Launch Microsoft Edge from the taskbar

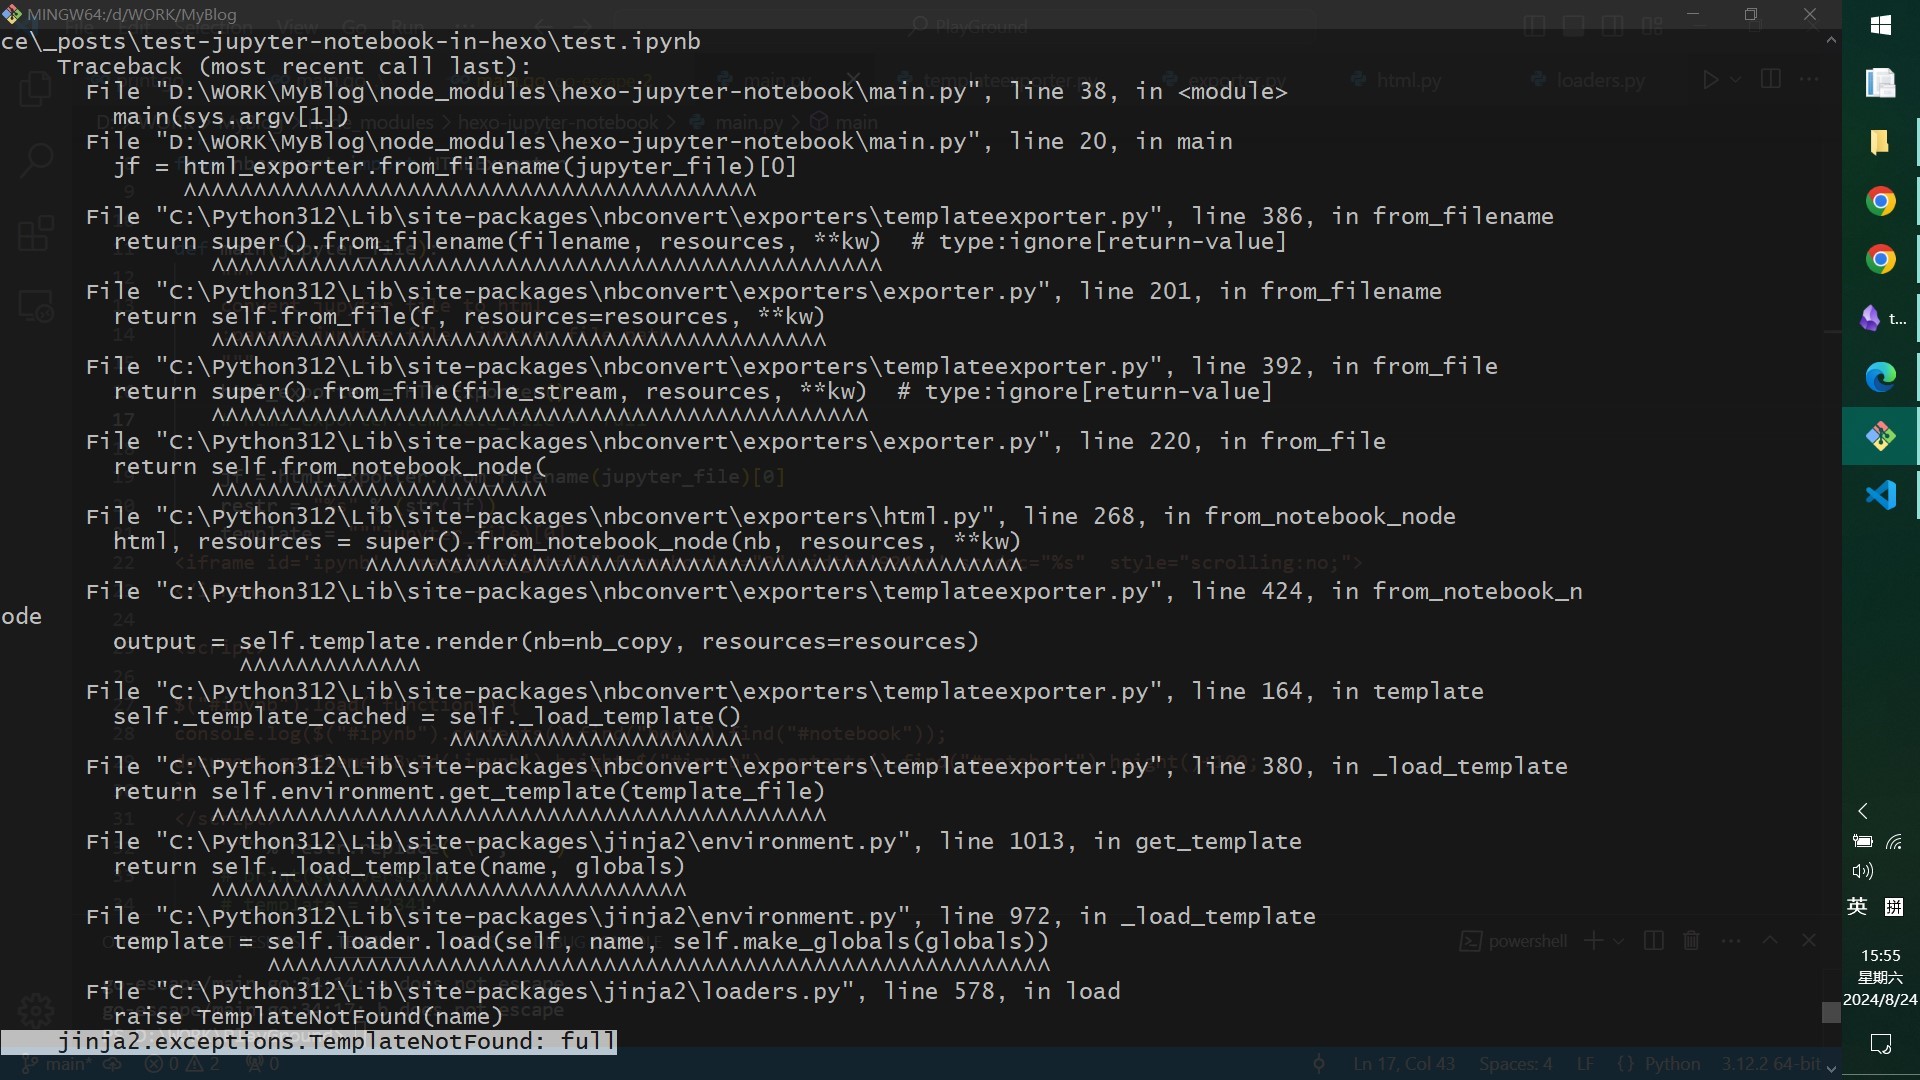pyautogui.click(x=1880, y=377)
